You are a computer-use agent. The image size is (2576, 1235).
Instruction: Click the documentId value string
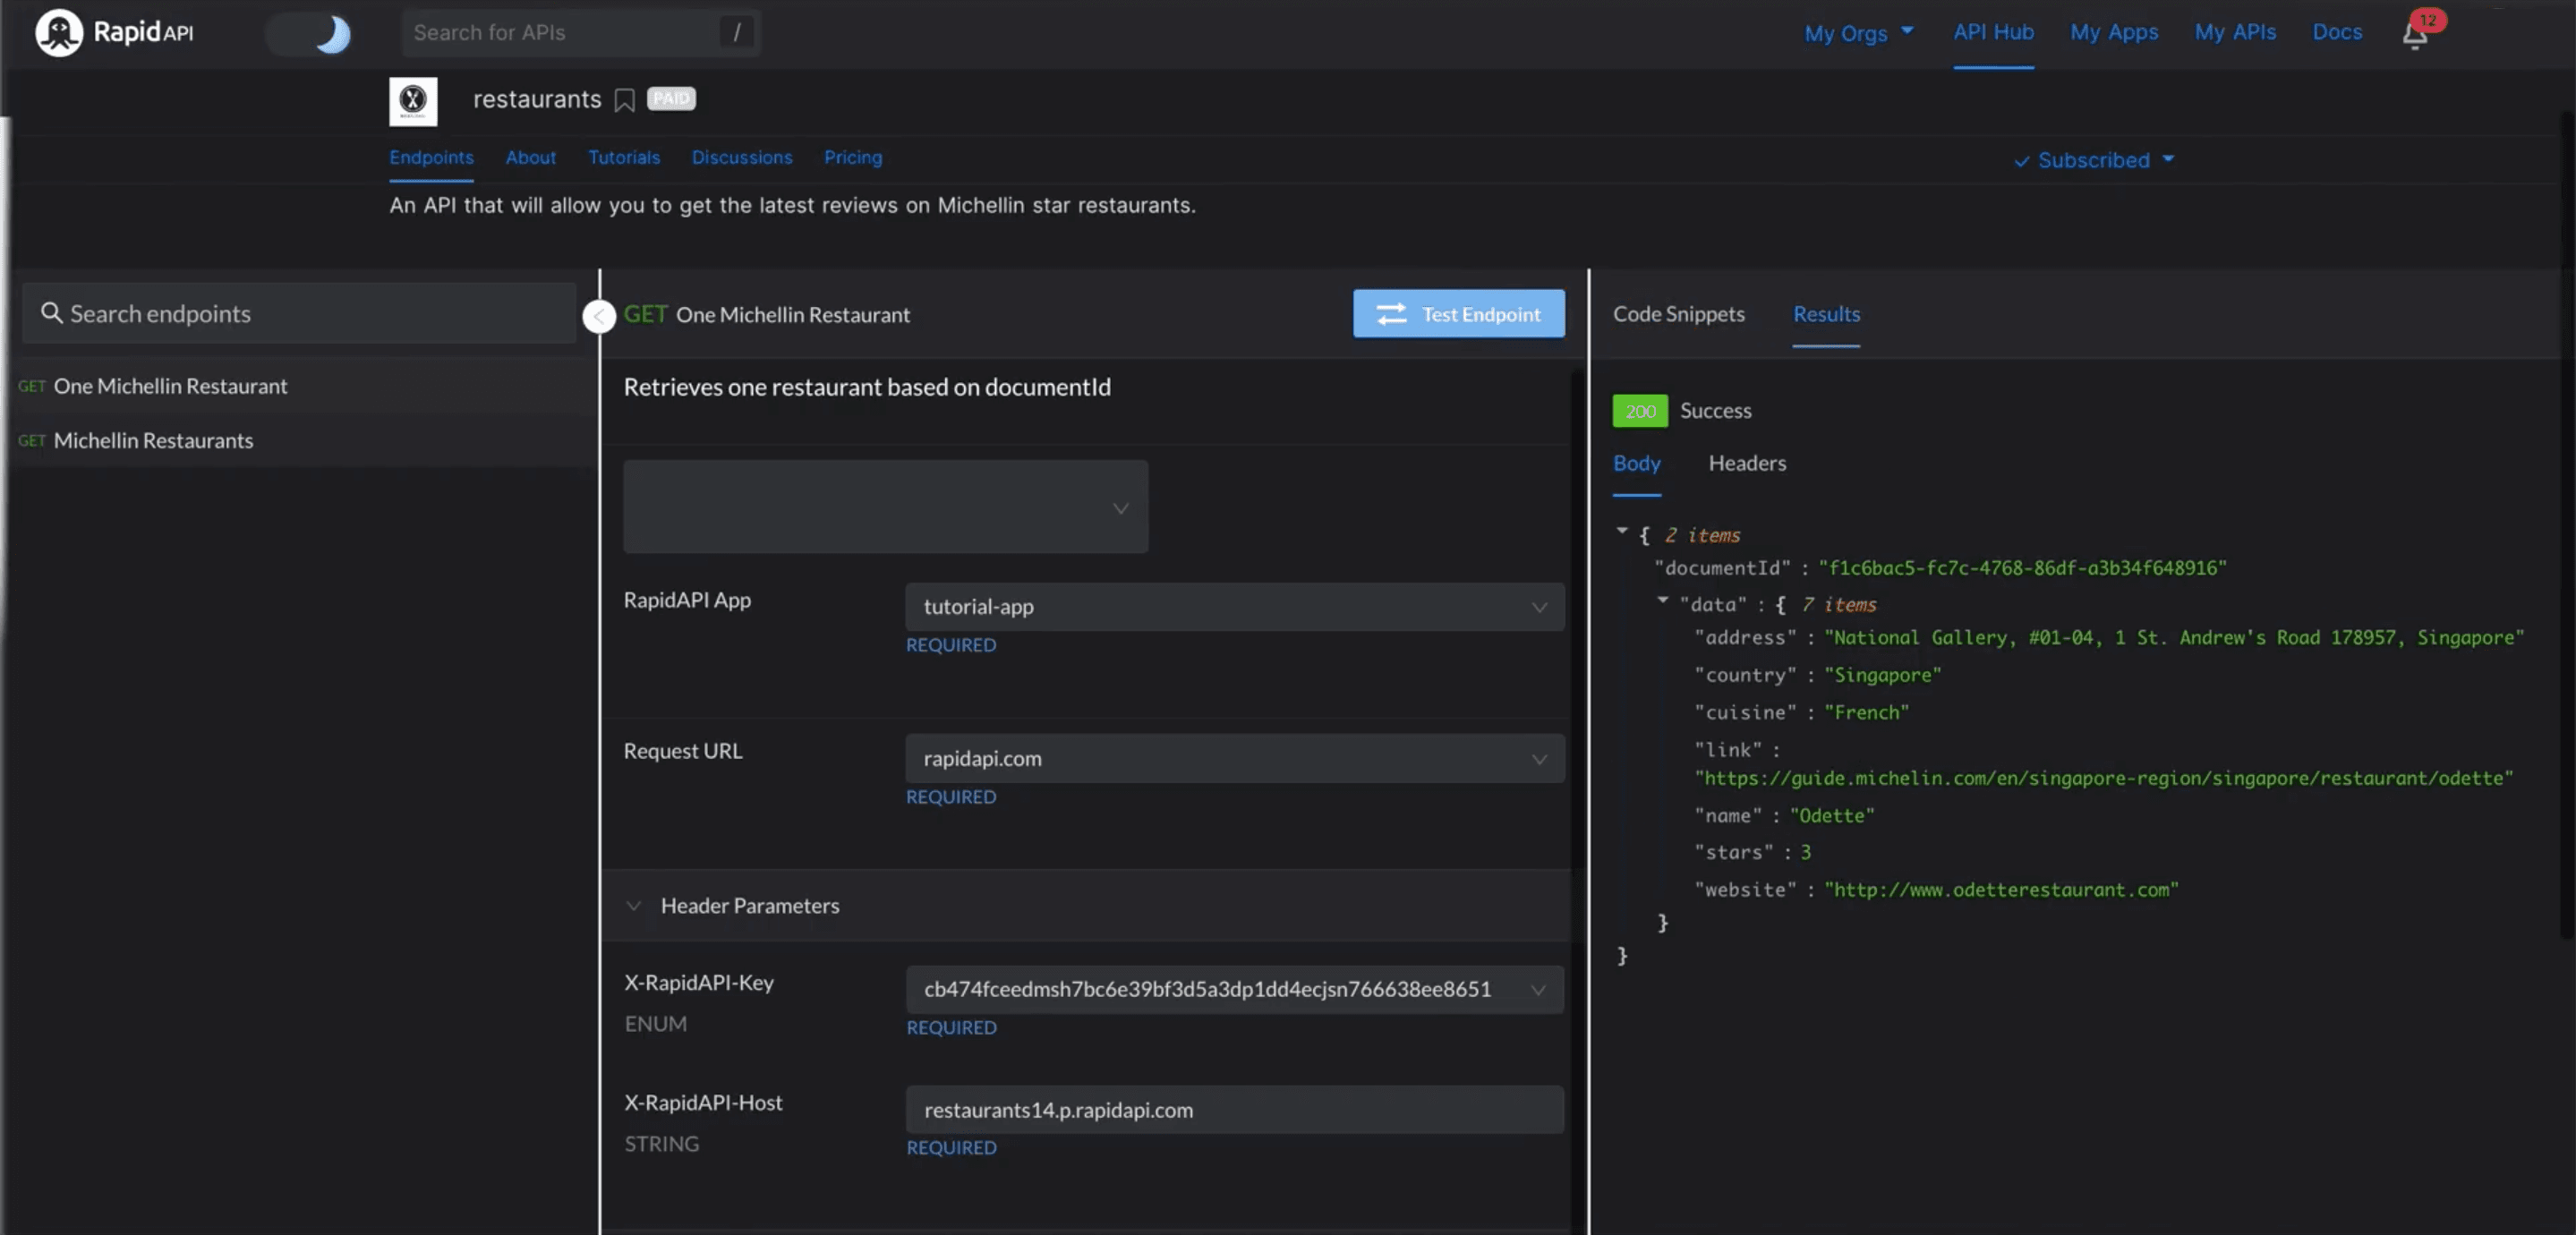[2022, 568]
